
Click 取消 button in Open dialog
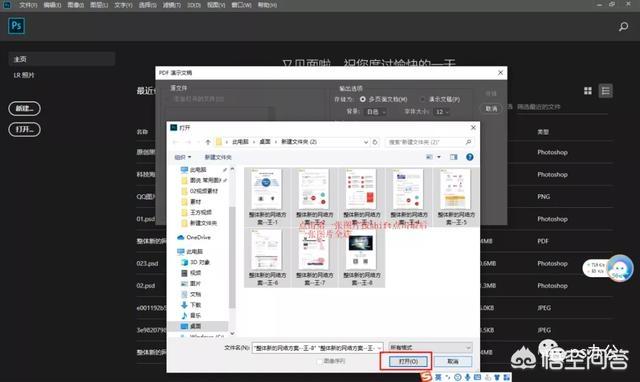[x=453, y=362]
